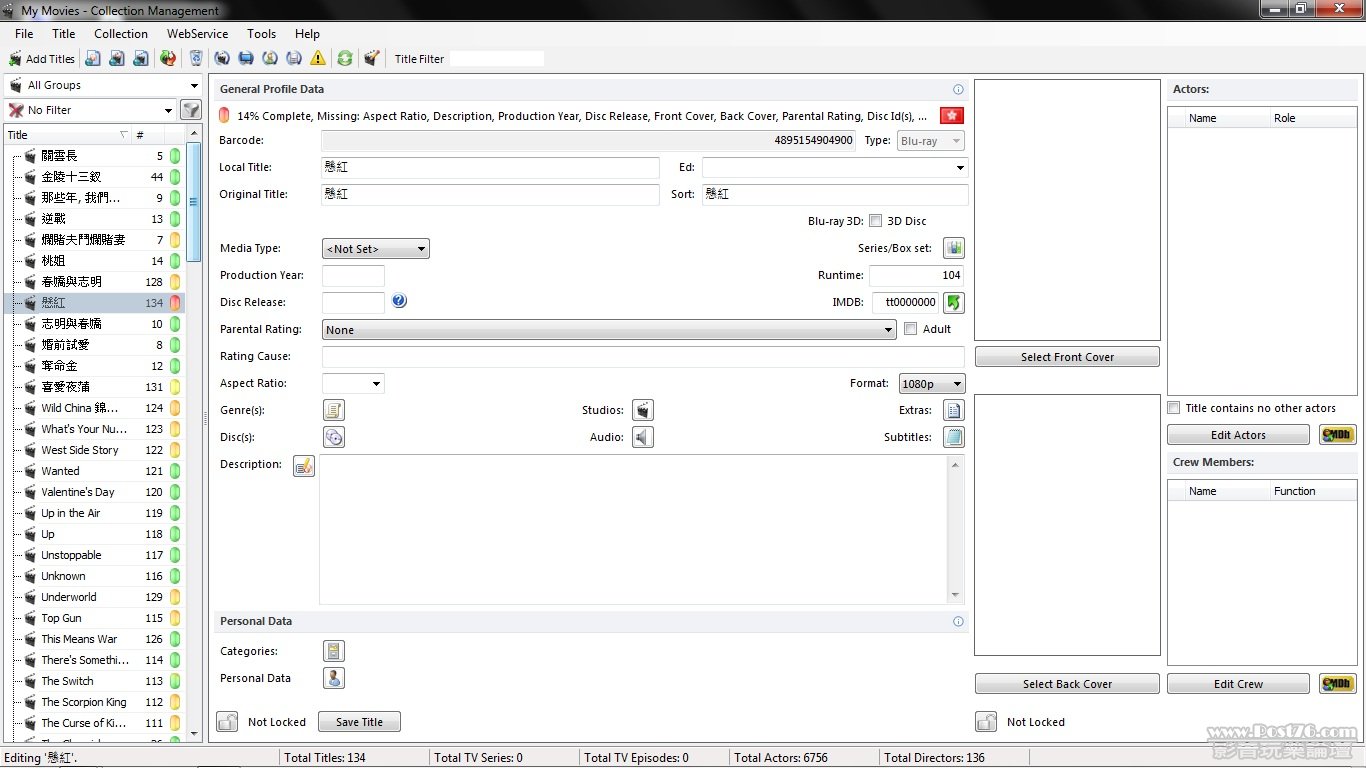Click the IMDb button next to Edit Crew
Image resolution: width=1366 pixels, height=768 pixels.
[1338, 684]
